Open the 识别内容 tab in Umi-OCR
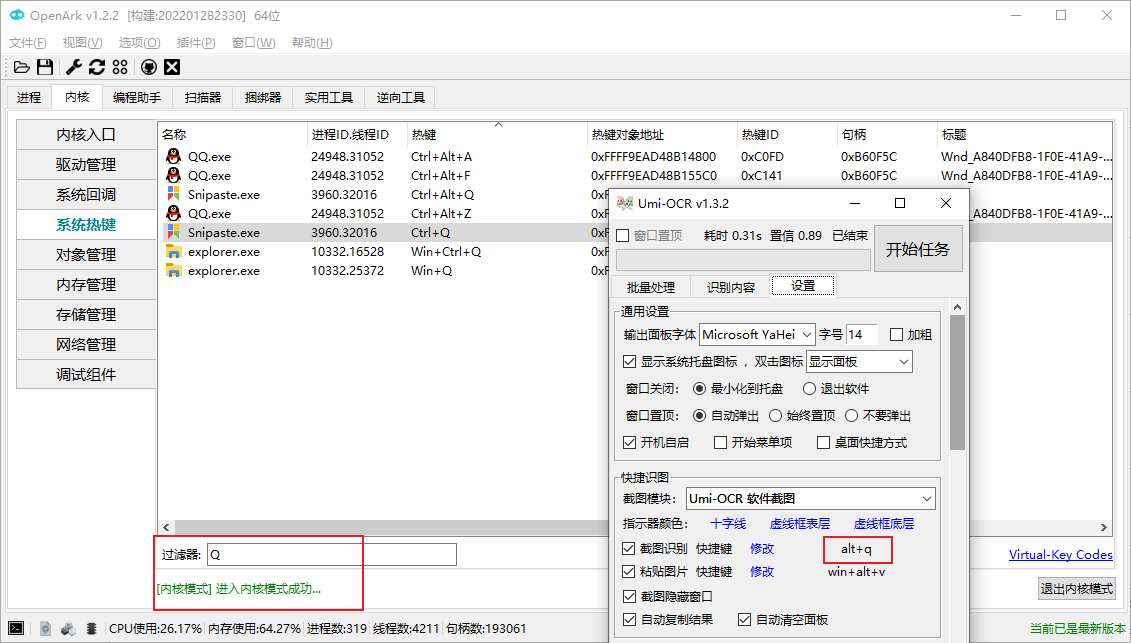The height and width of the screenshot is (643, 1131). pyautogui.click(x=731, y=287)
